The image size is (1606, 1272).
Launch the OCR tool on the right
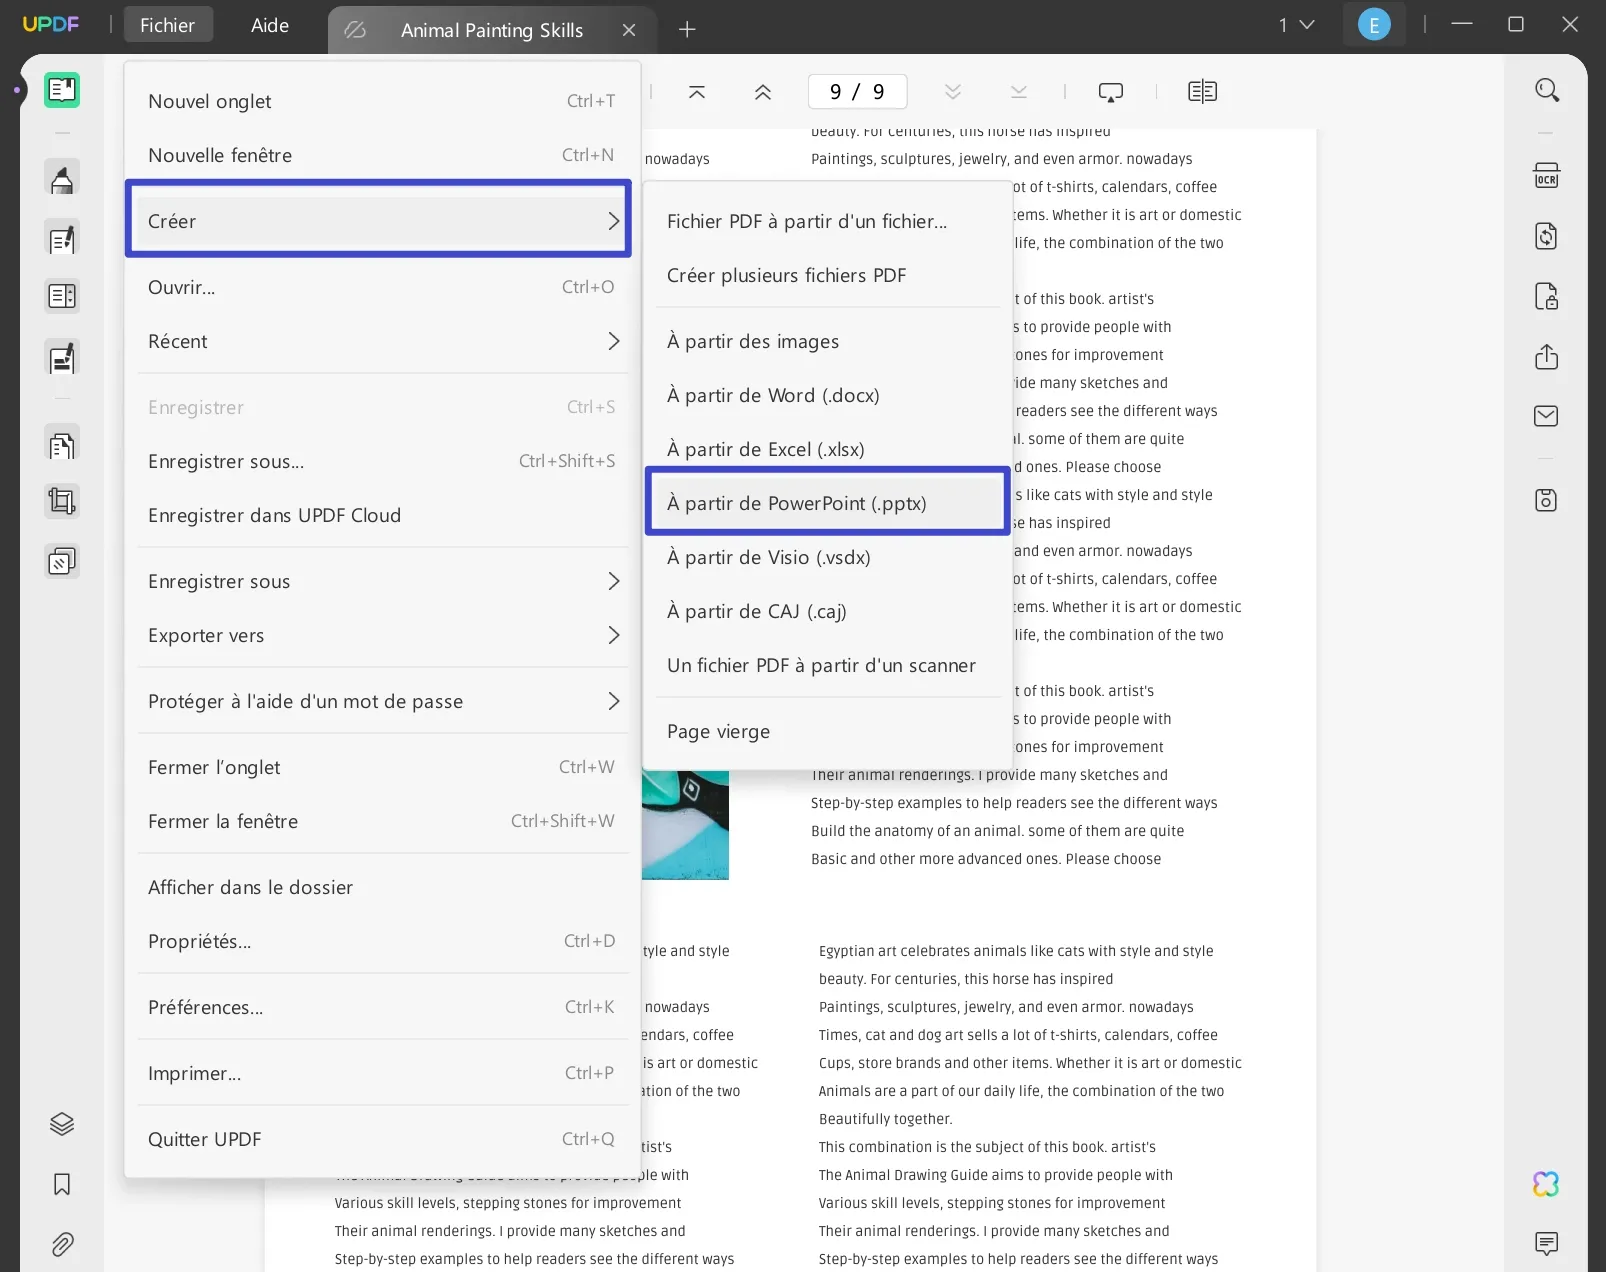coord(1546,175)
